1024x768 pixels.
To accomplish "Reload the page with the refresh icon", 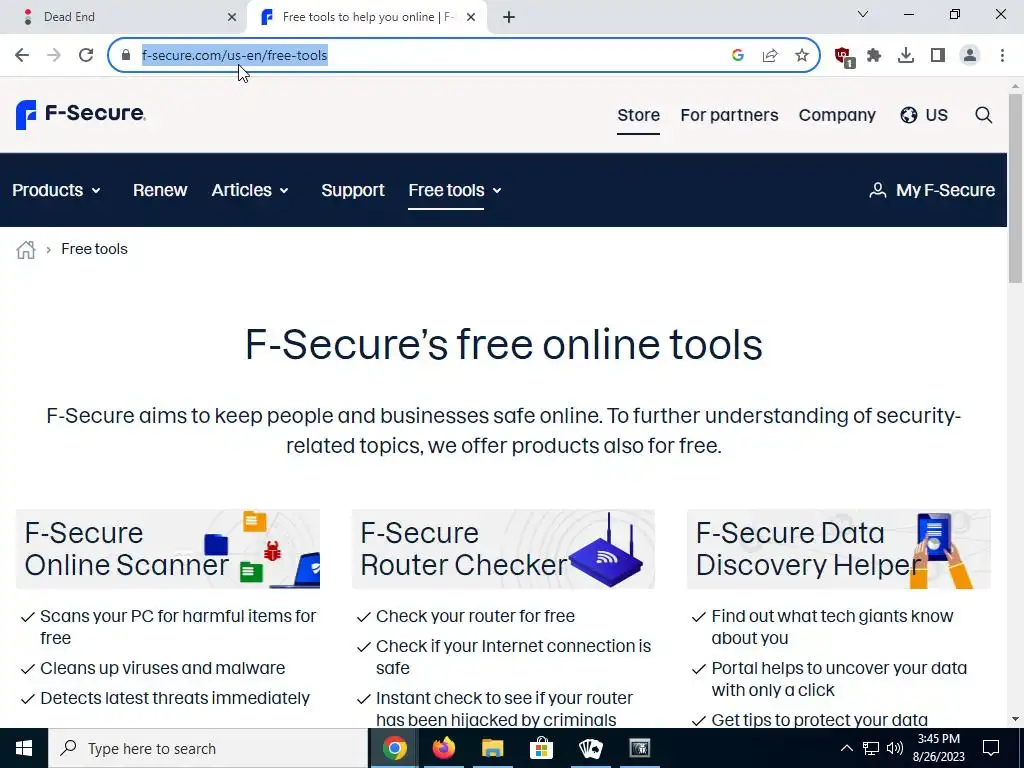I will tap(86, 55).
